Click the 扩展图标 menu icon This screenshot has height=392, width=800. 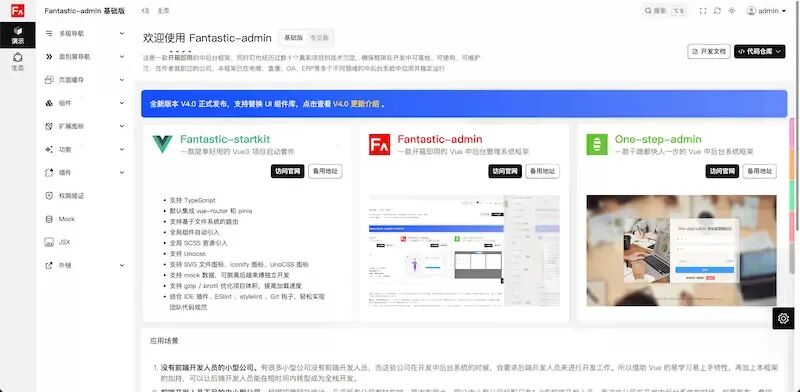click(x=49, y=126)
